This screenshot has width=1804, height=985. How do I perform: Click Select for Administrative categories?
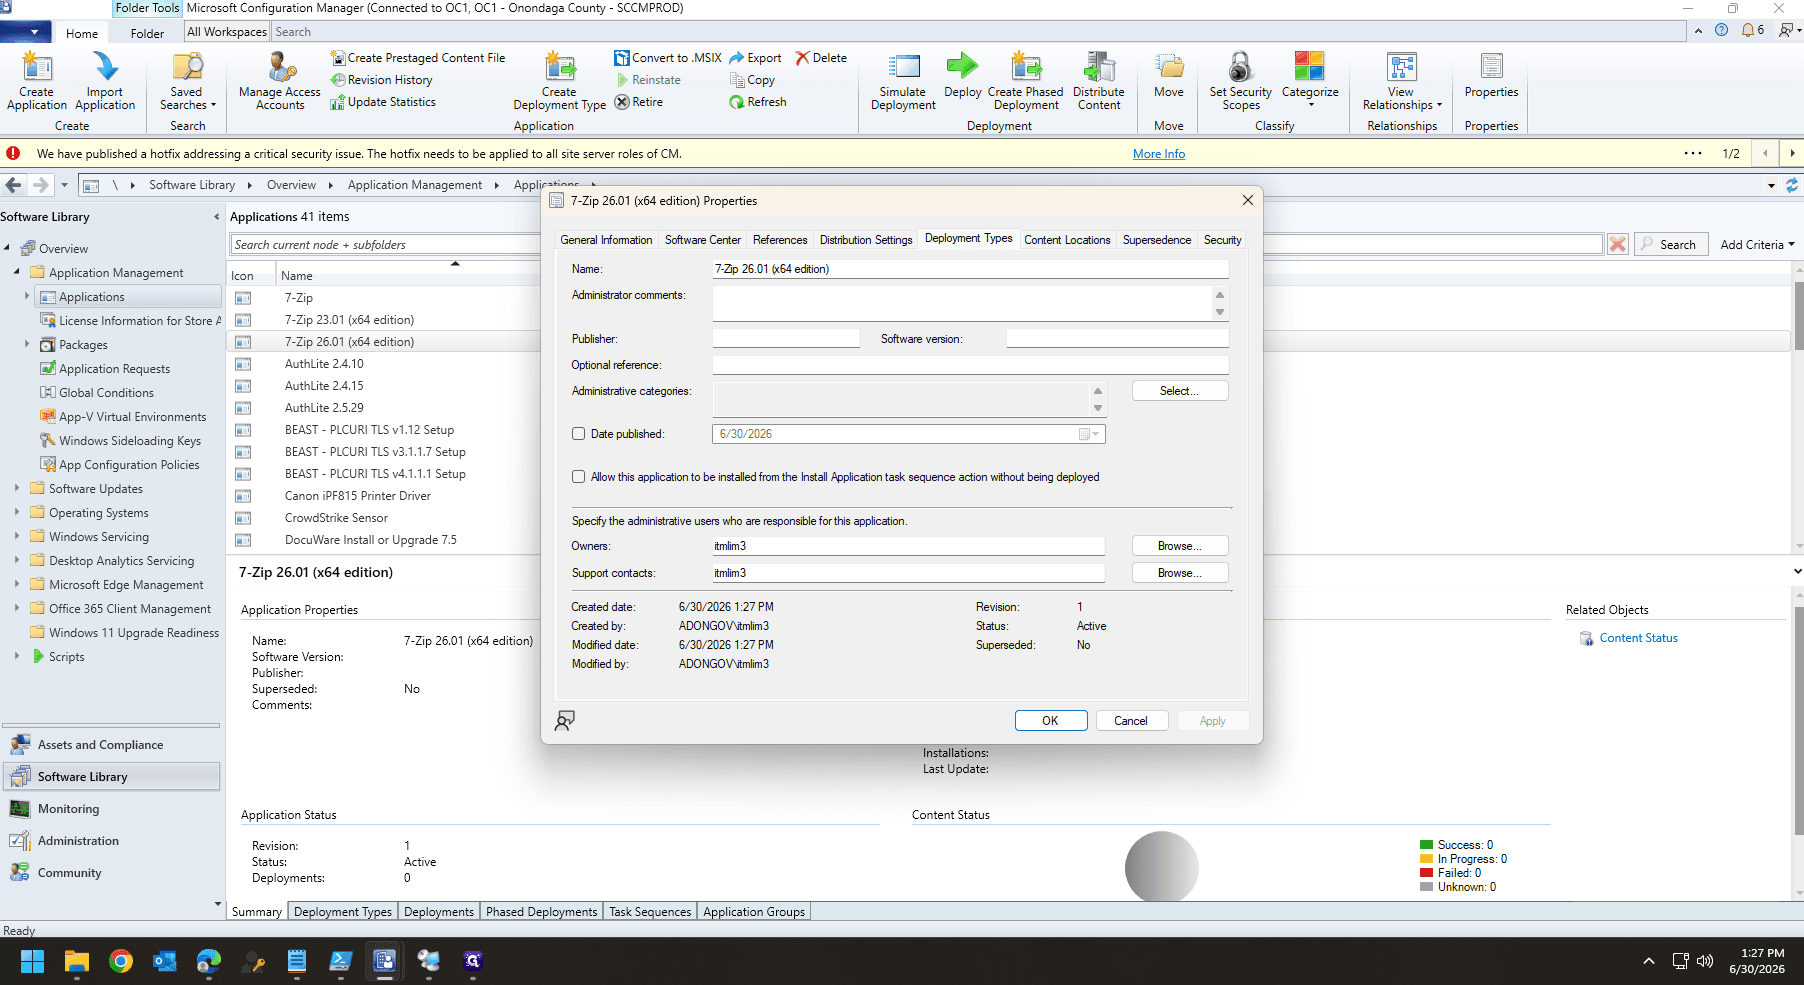(x=1180, y=391)
